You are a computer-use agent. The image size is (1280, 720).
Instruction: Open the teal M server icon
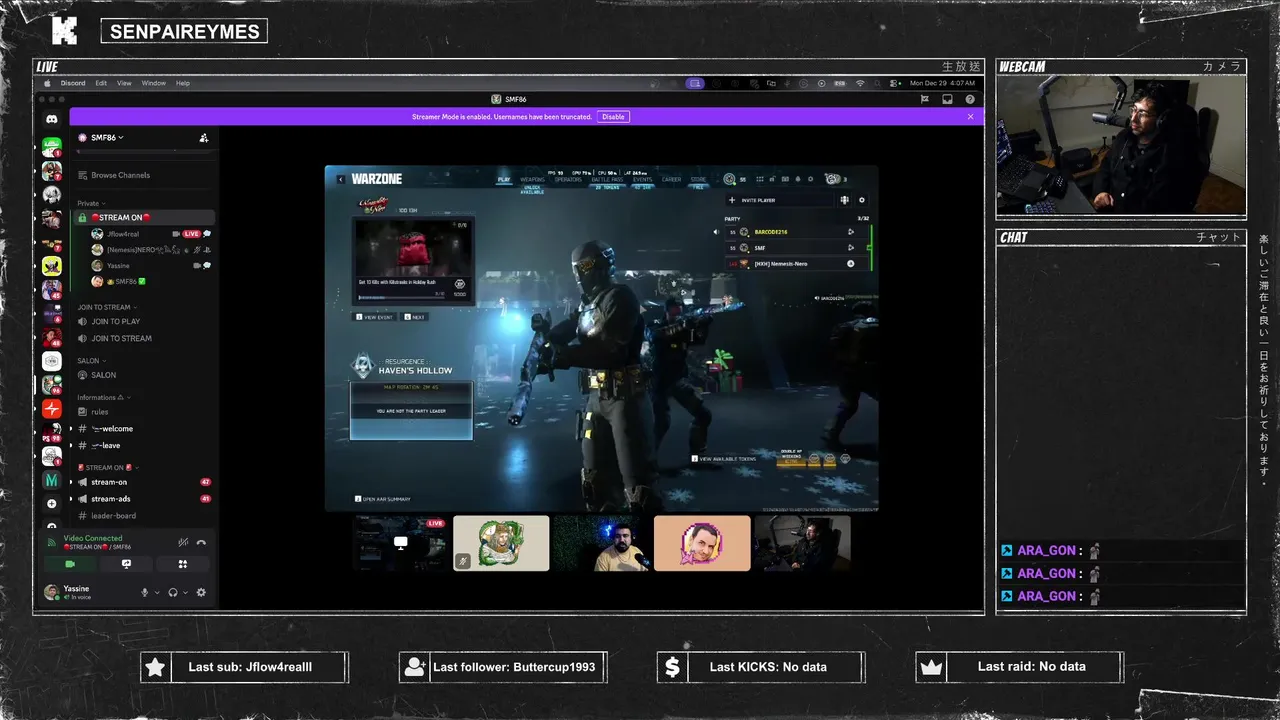click(x=52, y=480)
